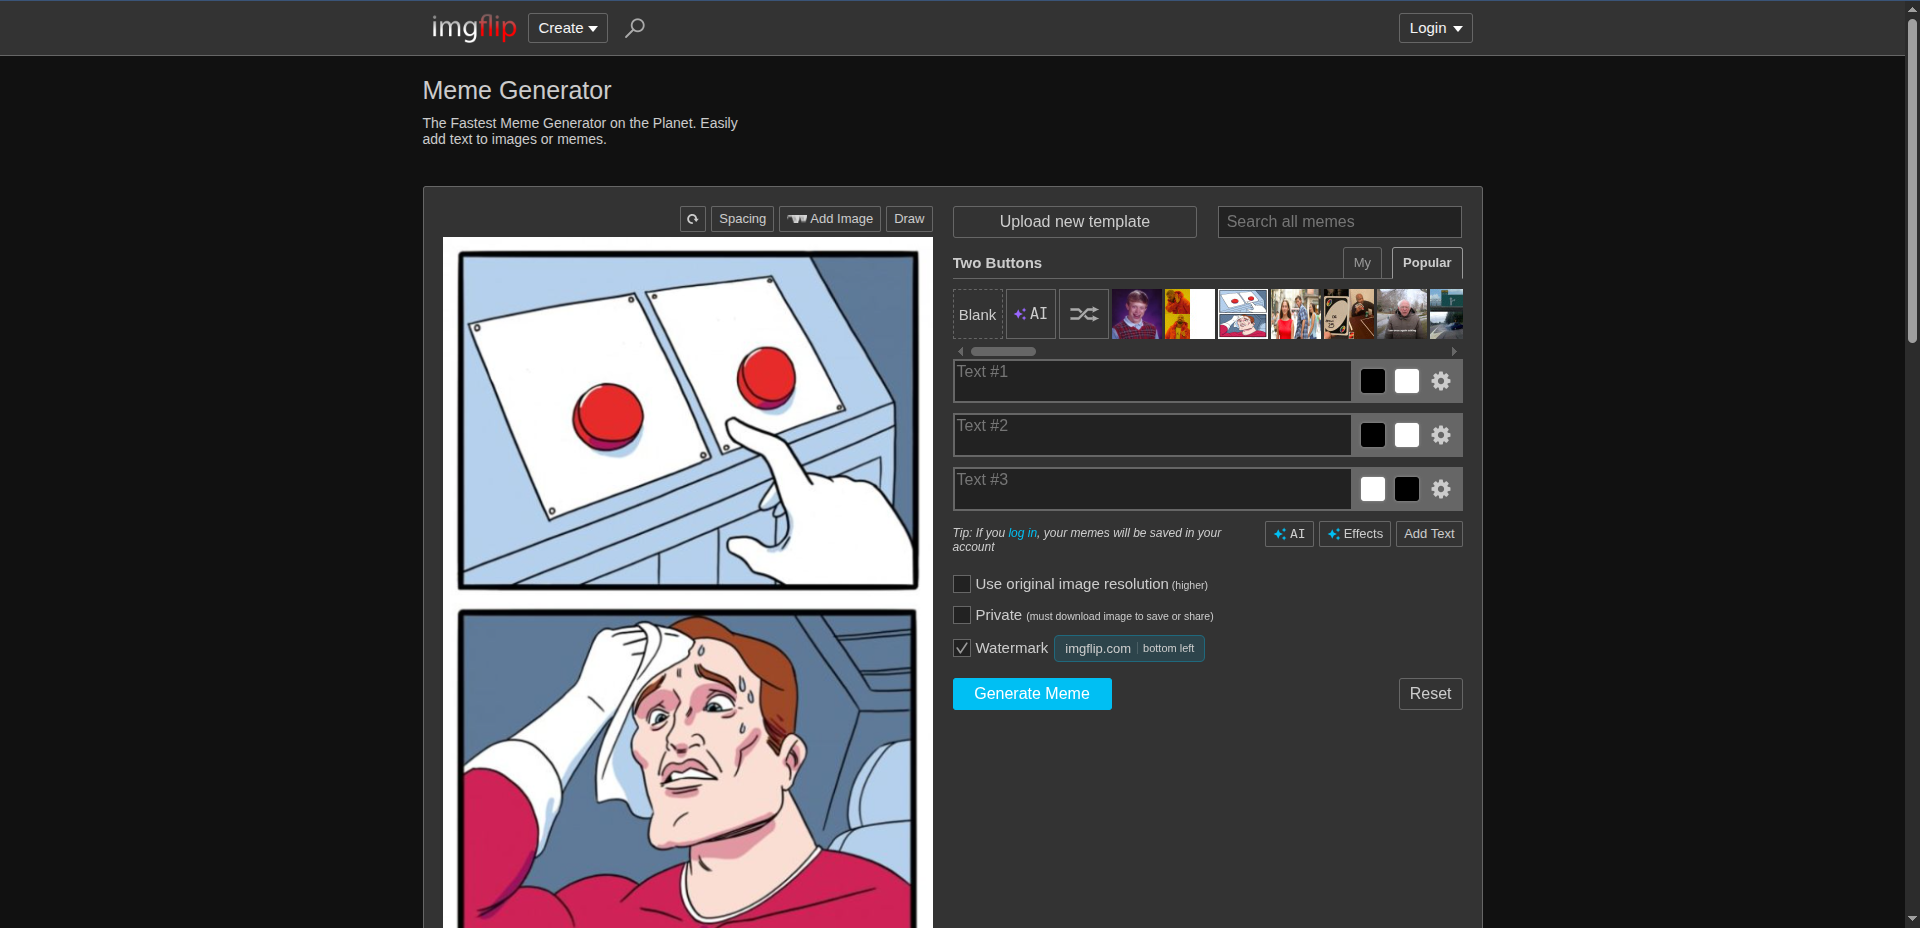
Task: Click the Spacing button
Action: (x=742, y=219)
